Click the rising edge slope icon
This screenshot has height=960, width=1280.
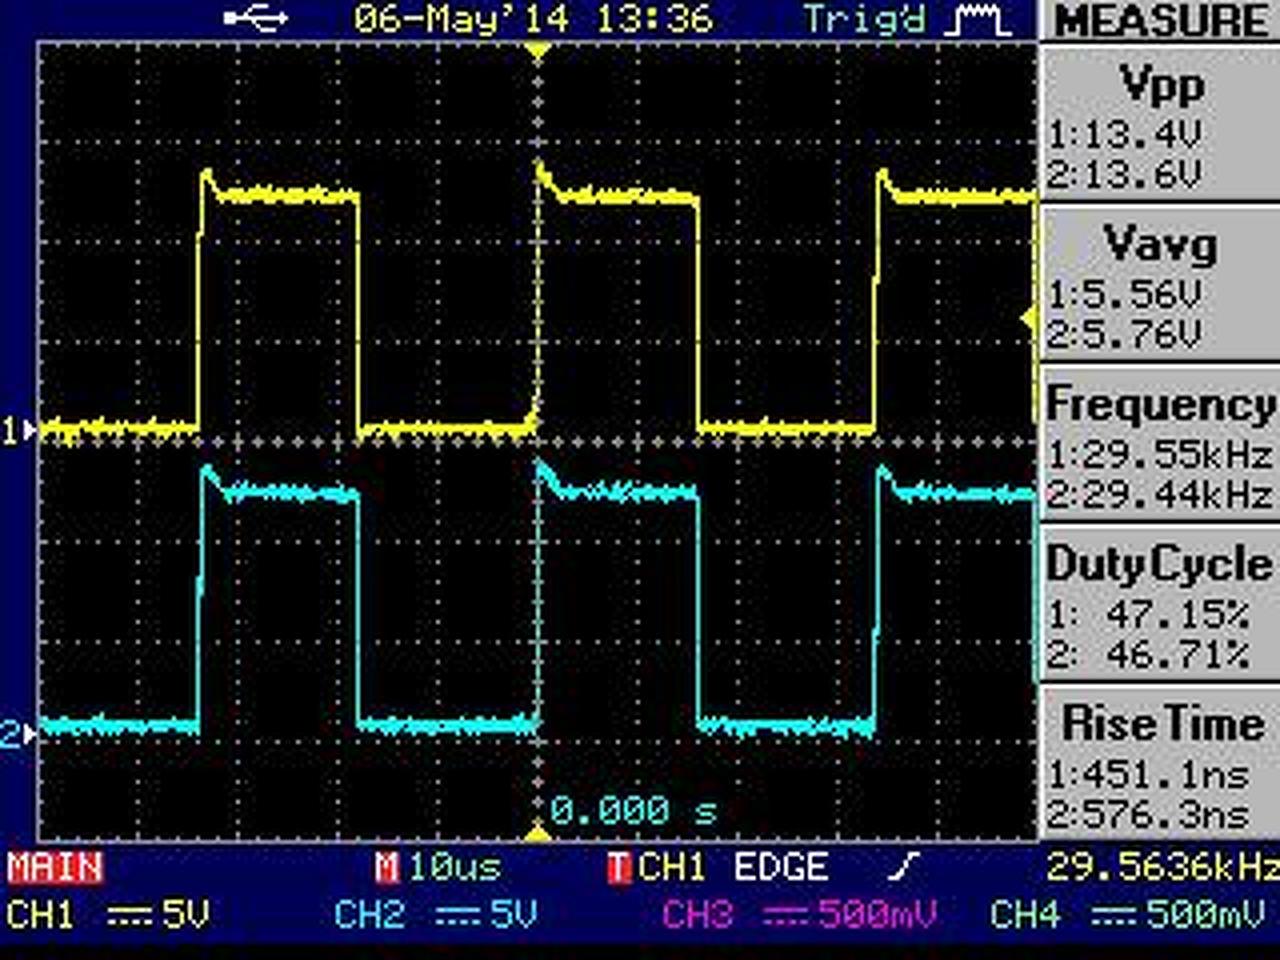pyautogui.click(x=903, y=867)
